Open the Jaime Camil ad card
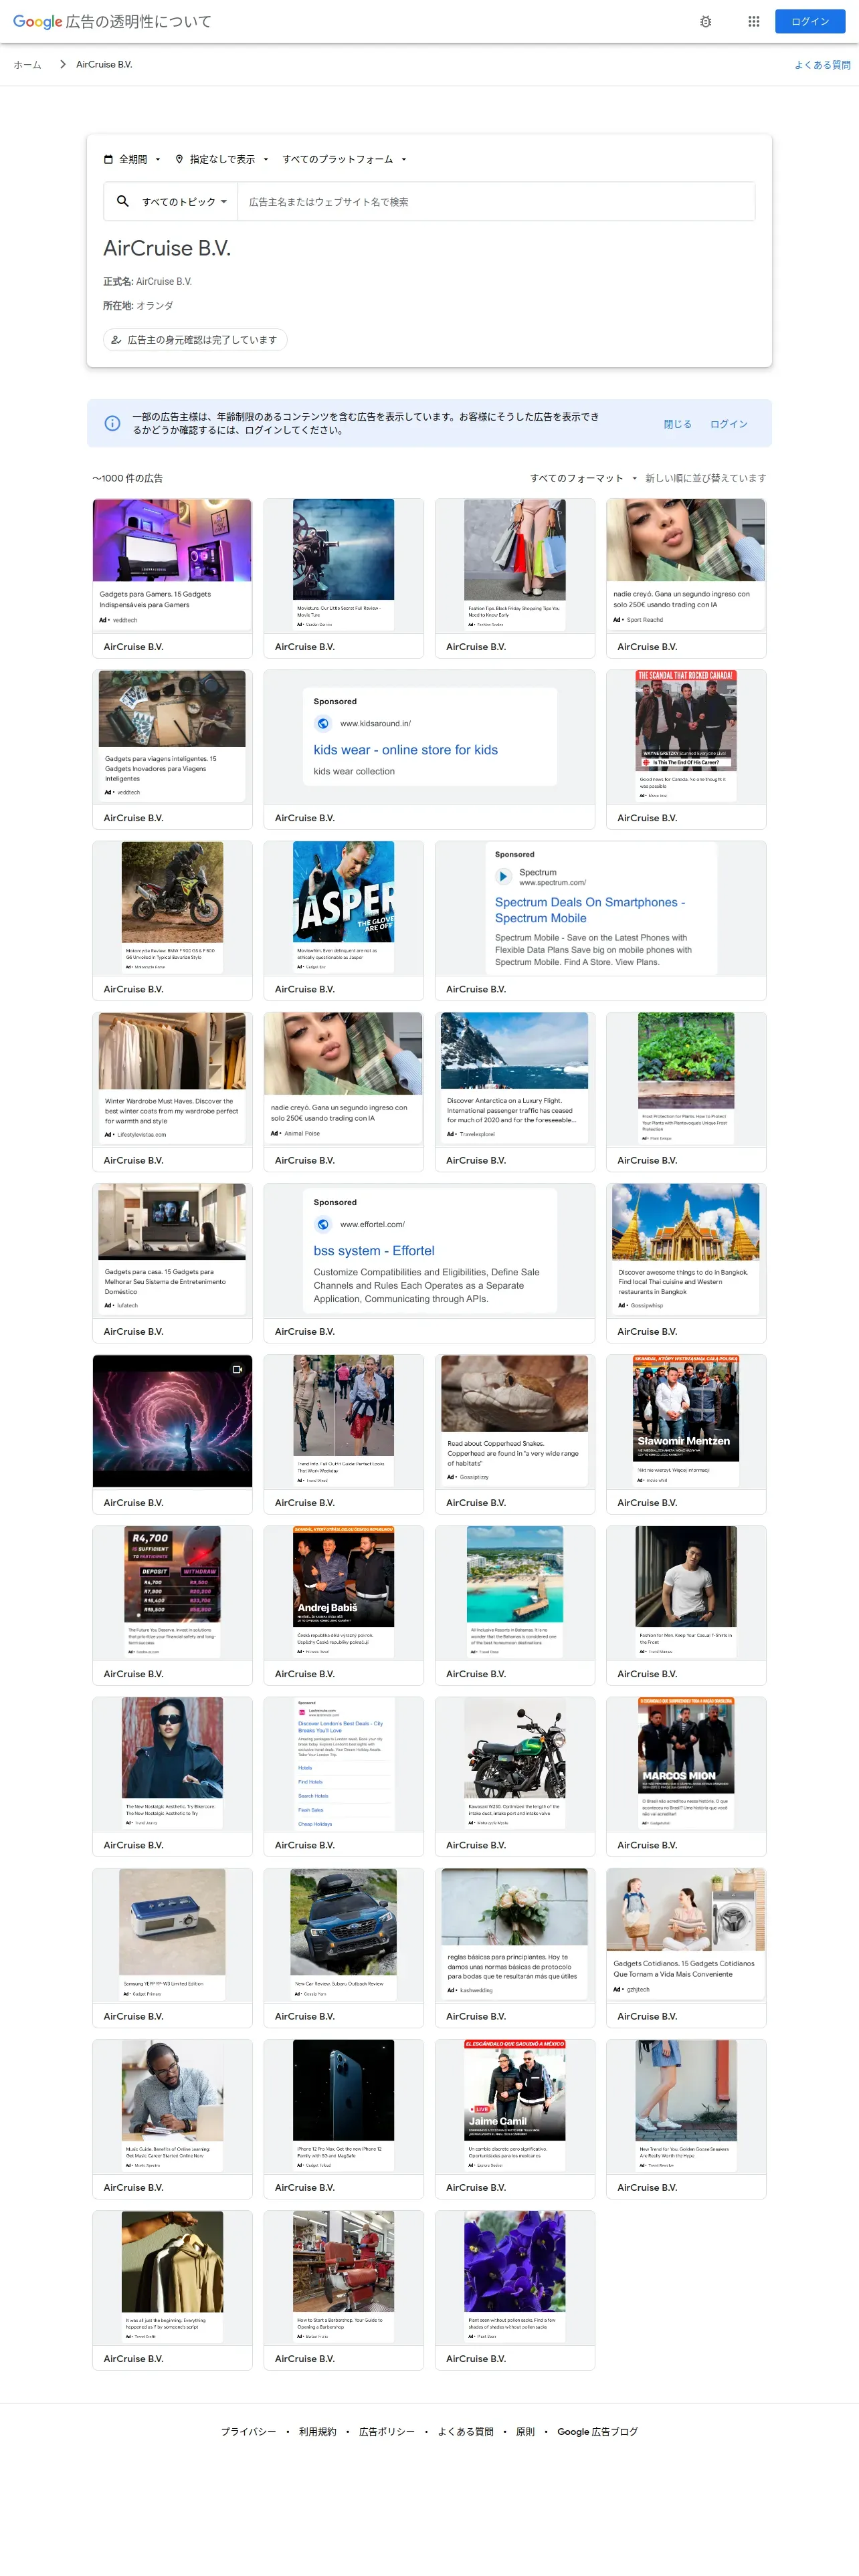The height and width of the screenshot is (2576, 859). click(x=514, y=2119)
